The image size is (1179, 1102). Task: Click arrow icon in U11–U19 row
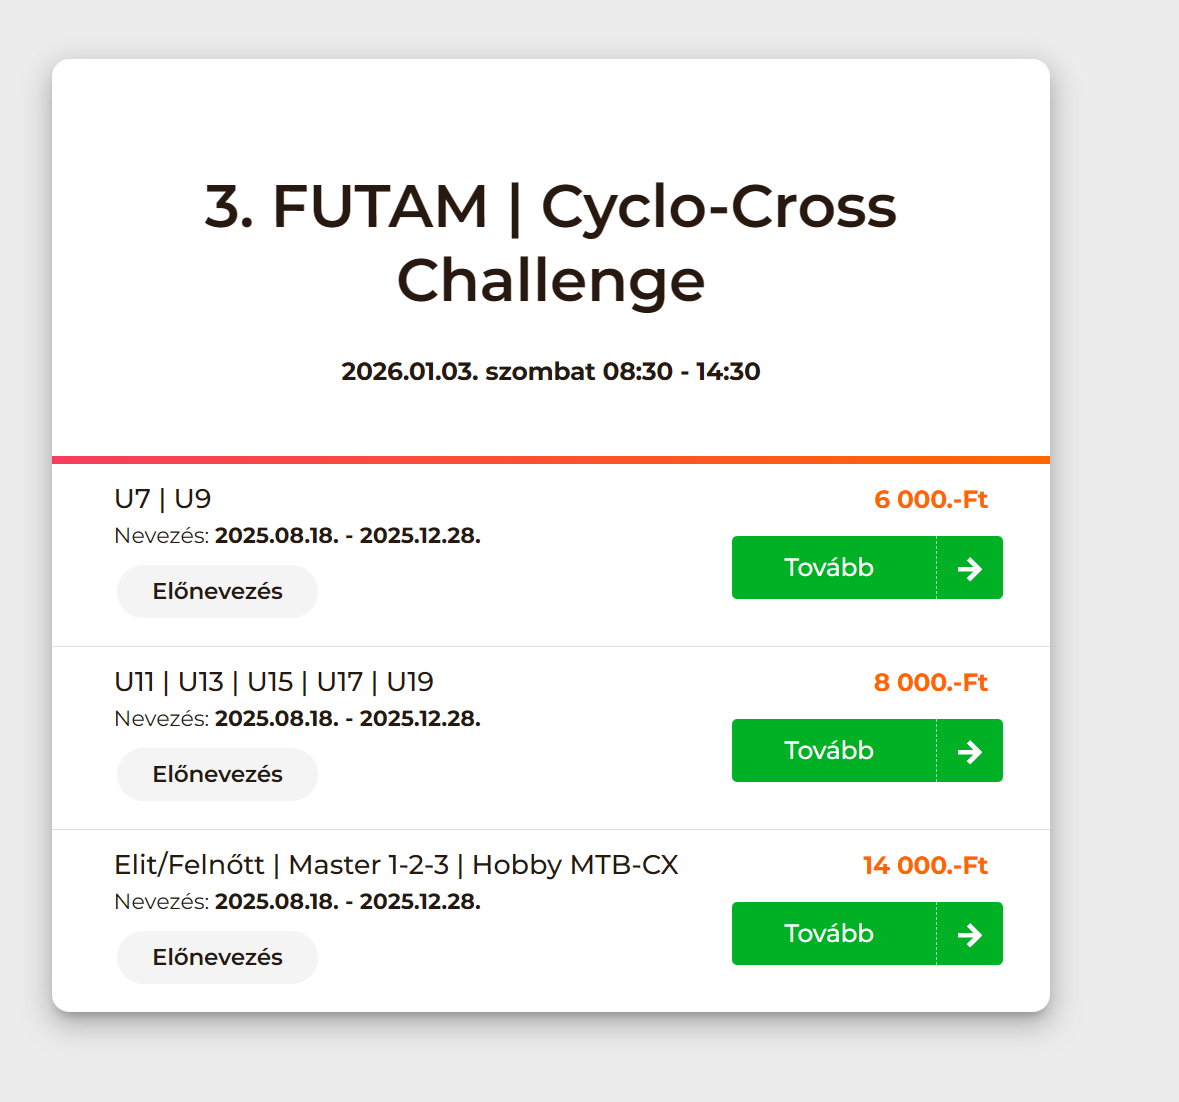tap(969, 751)
